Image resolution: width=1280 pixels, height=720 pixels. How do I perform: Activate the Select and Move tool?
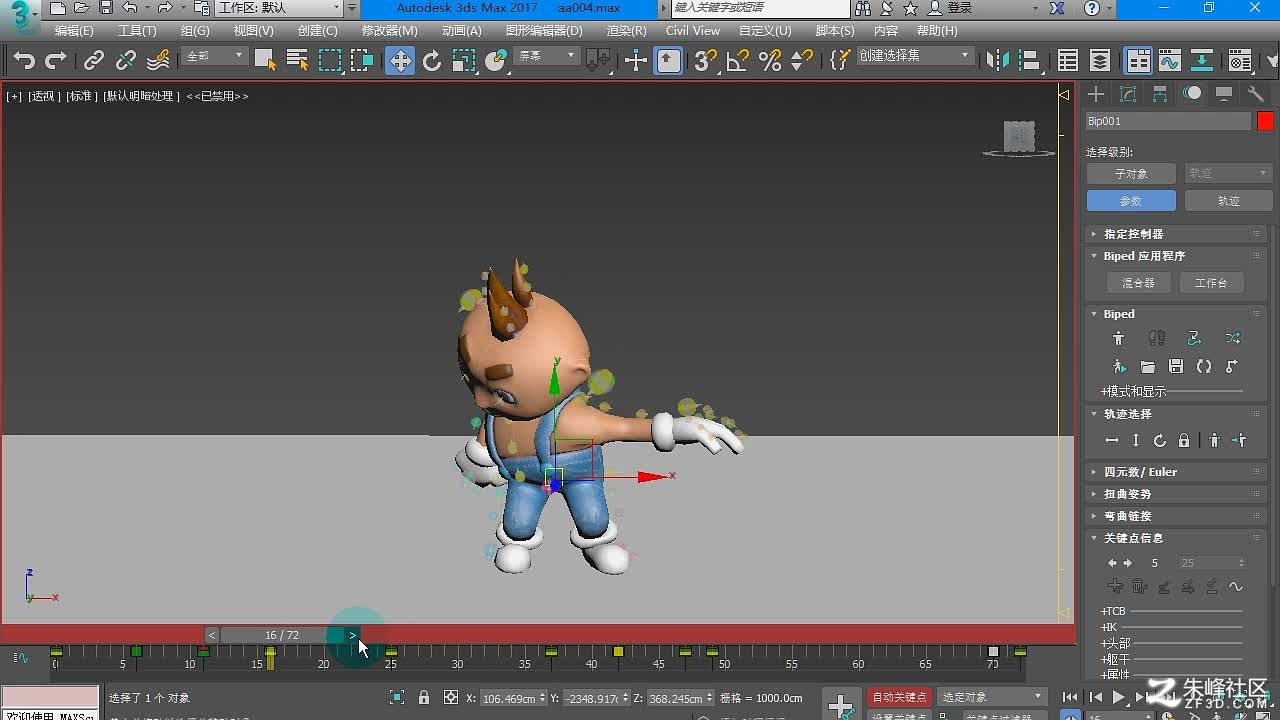(400, 61)
